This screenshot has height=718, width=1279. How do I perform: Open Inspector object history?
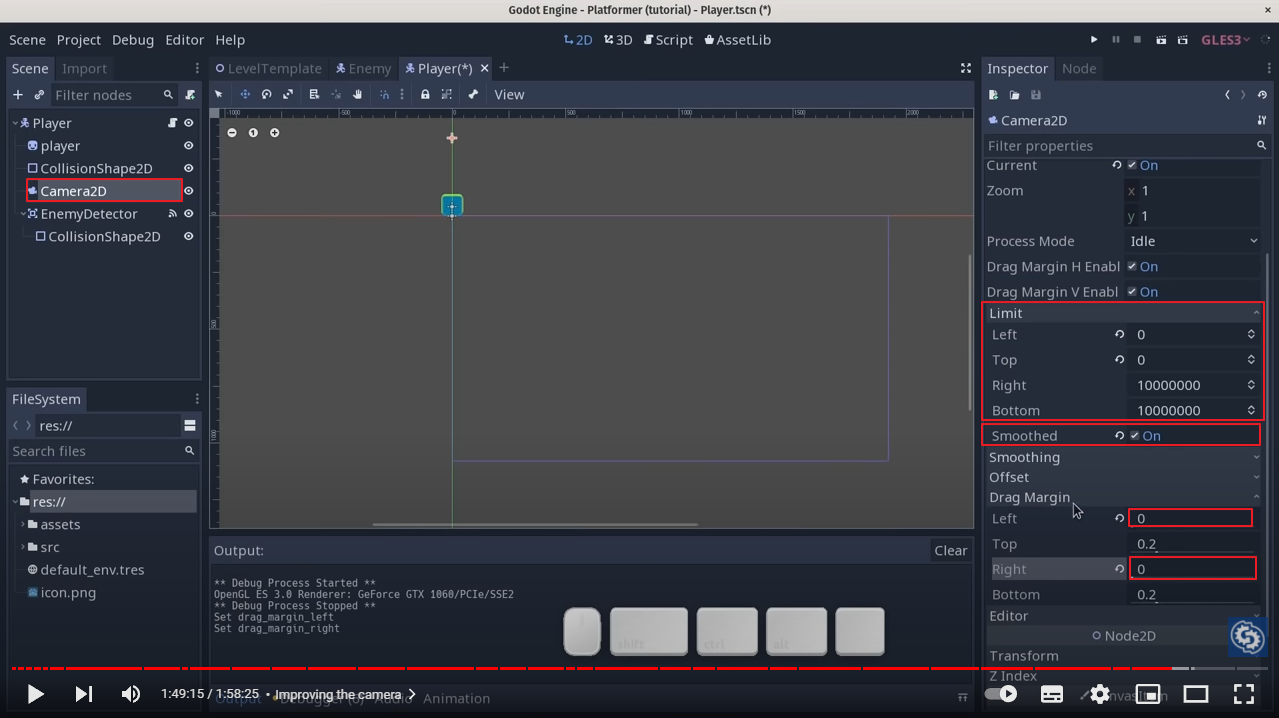1262,95
